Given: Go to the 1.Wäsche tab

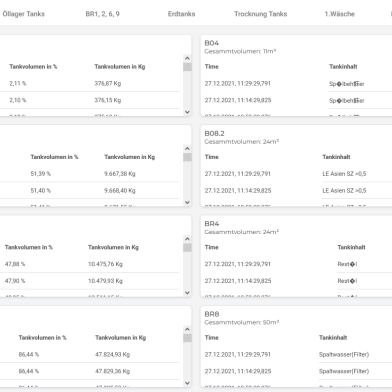Looking at the screenshot, I should pos(339,14).
